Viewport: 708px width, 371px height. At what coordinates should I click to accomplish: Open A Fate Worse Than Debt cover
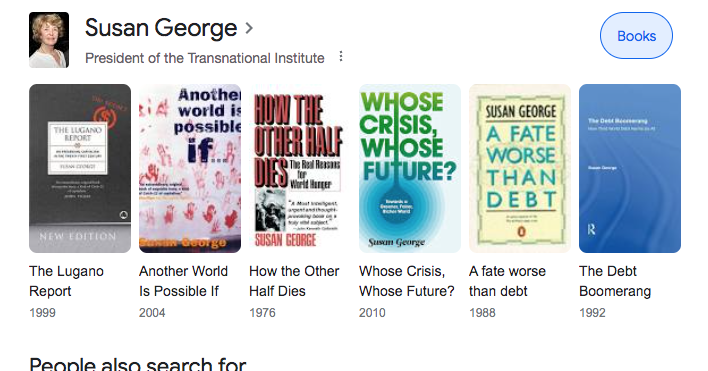(x=520, y=168)
